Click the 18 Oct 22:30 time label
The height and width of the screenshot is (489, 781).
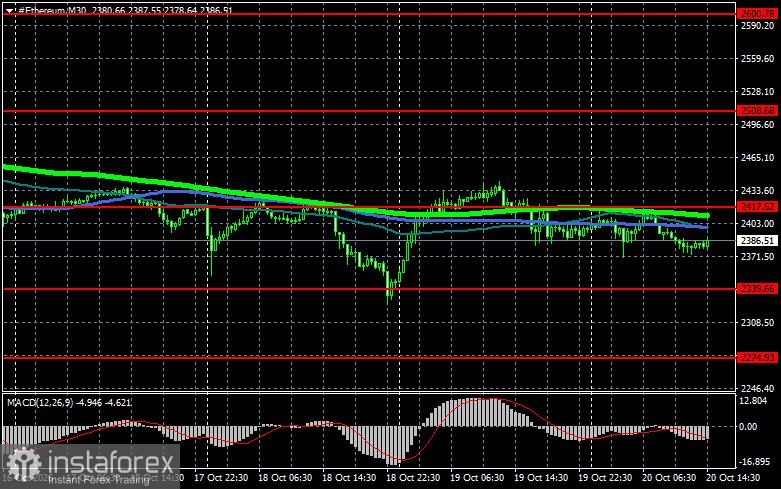[413, 478]
